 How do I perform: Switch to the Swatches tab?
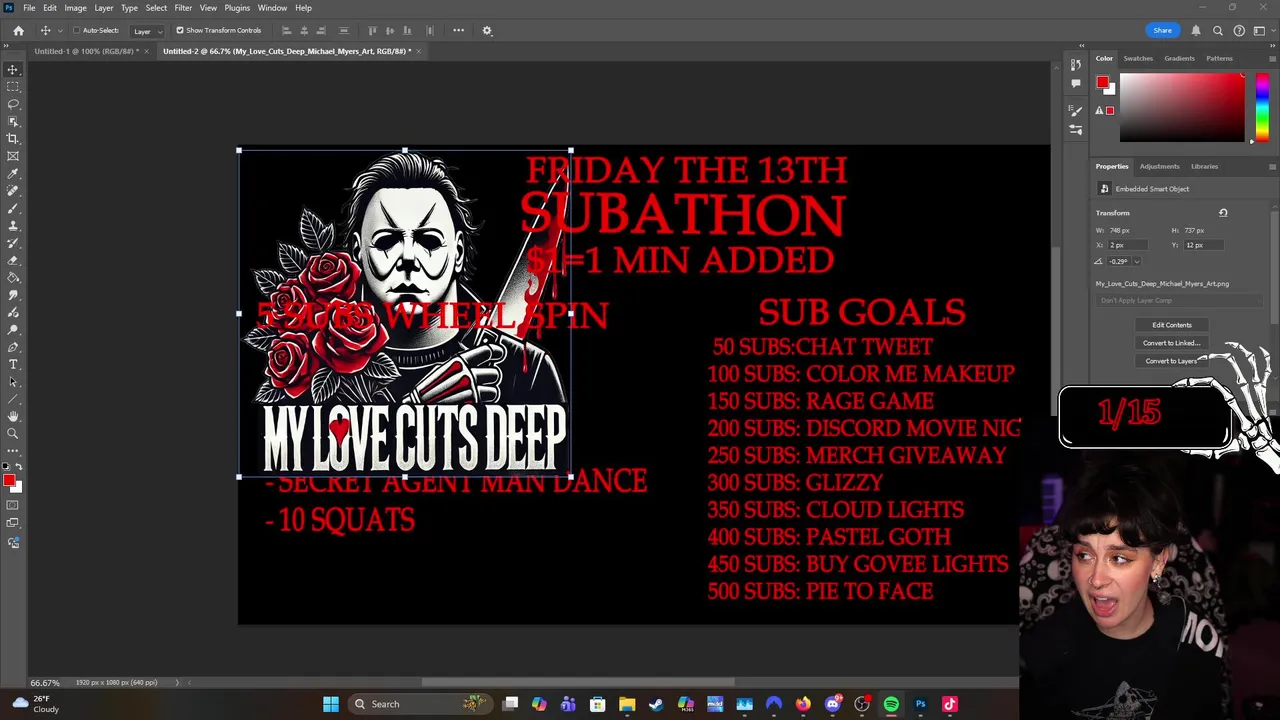1138,58
